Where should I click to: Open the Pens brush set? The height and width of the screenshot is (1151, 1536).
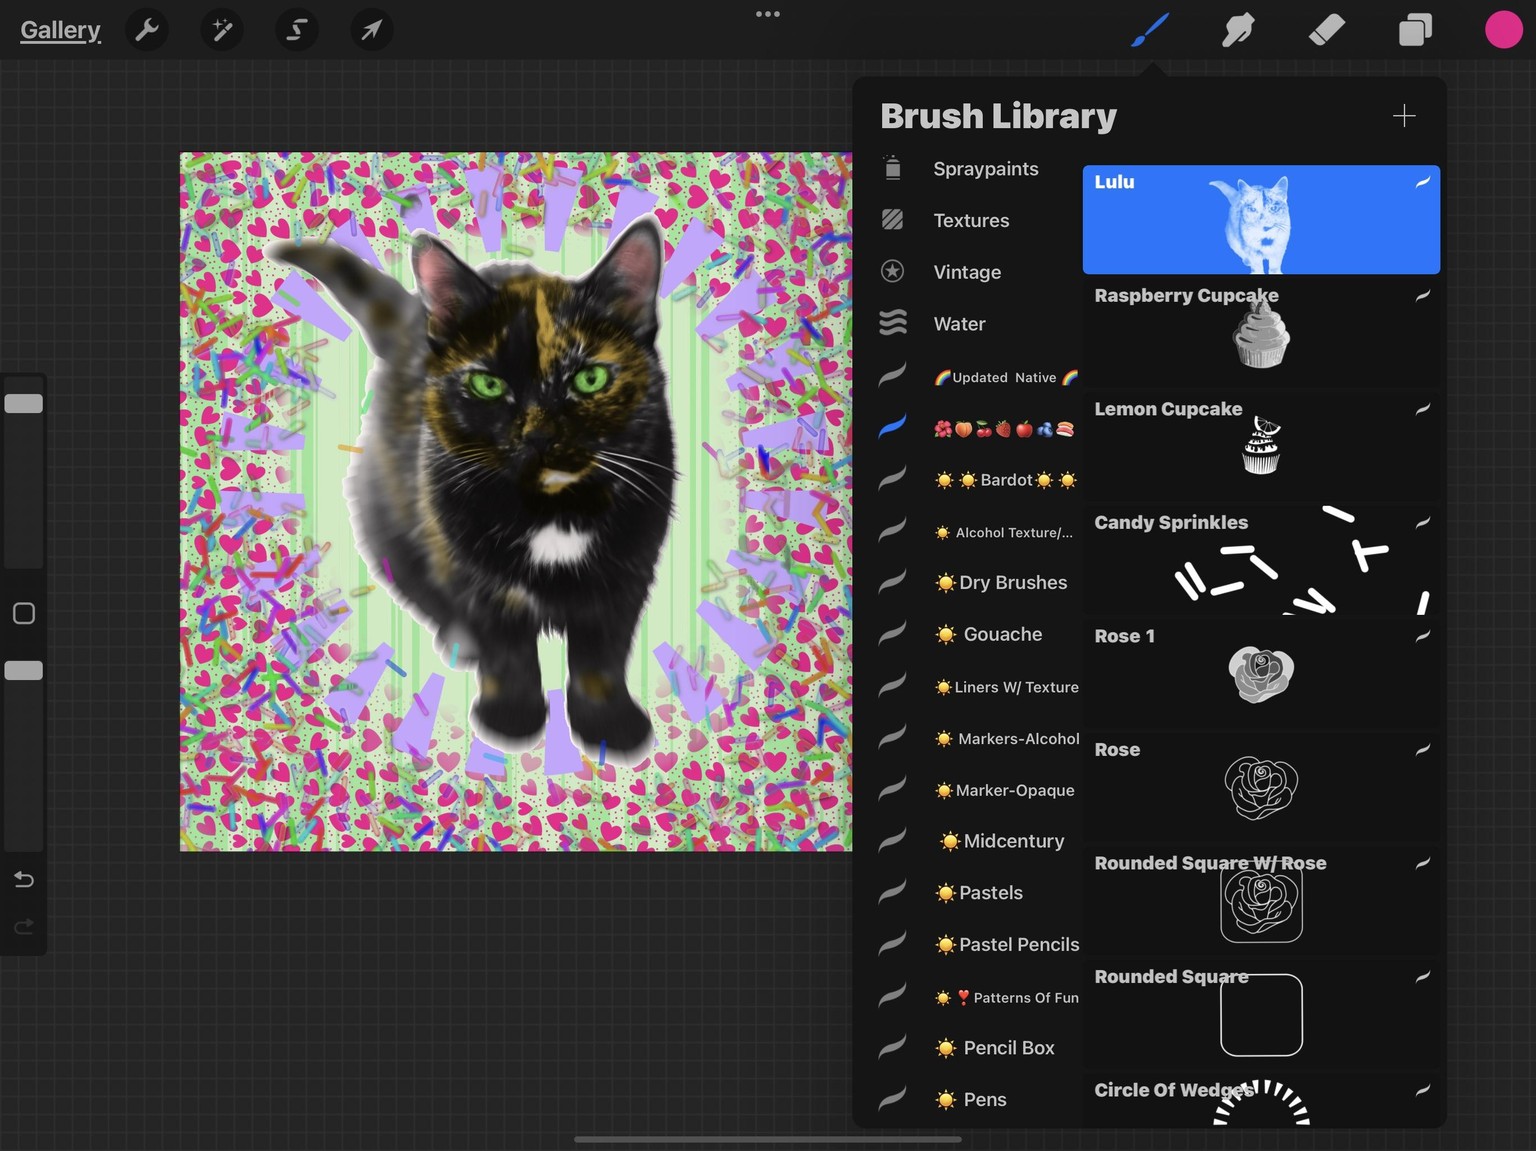point(979,1099)
